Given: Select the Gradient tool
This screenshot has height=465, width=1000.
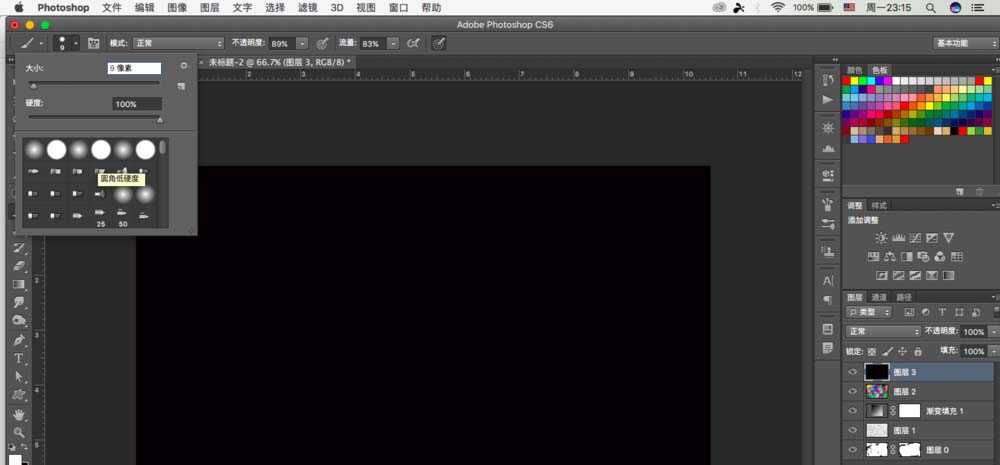Looking at the screenshot, I should coord(18,284).
